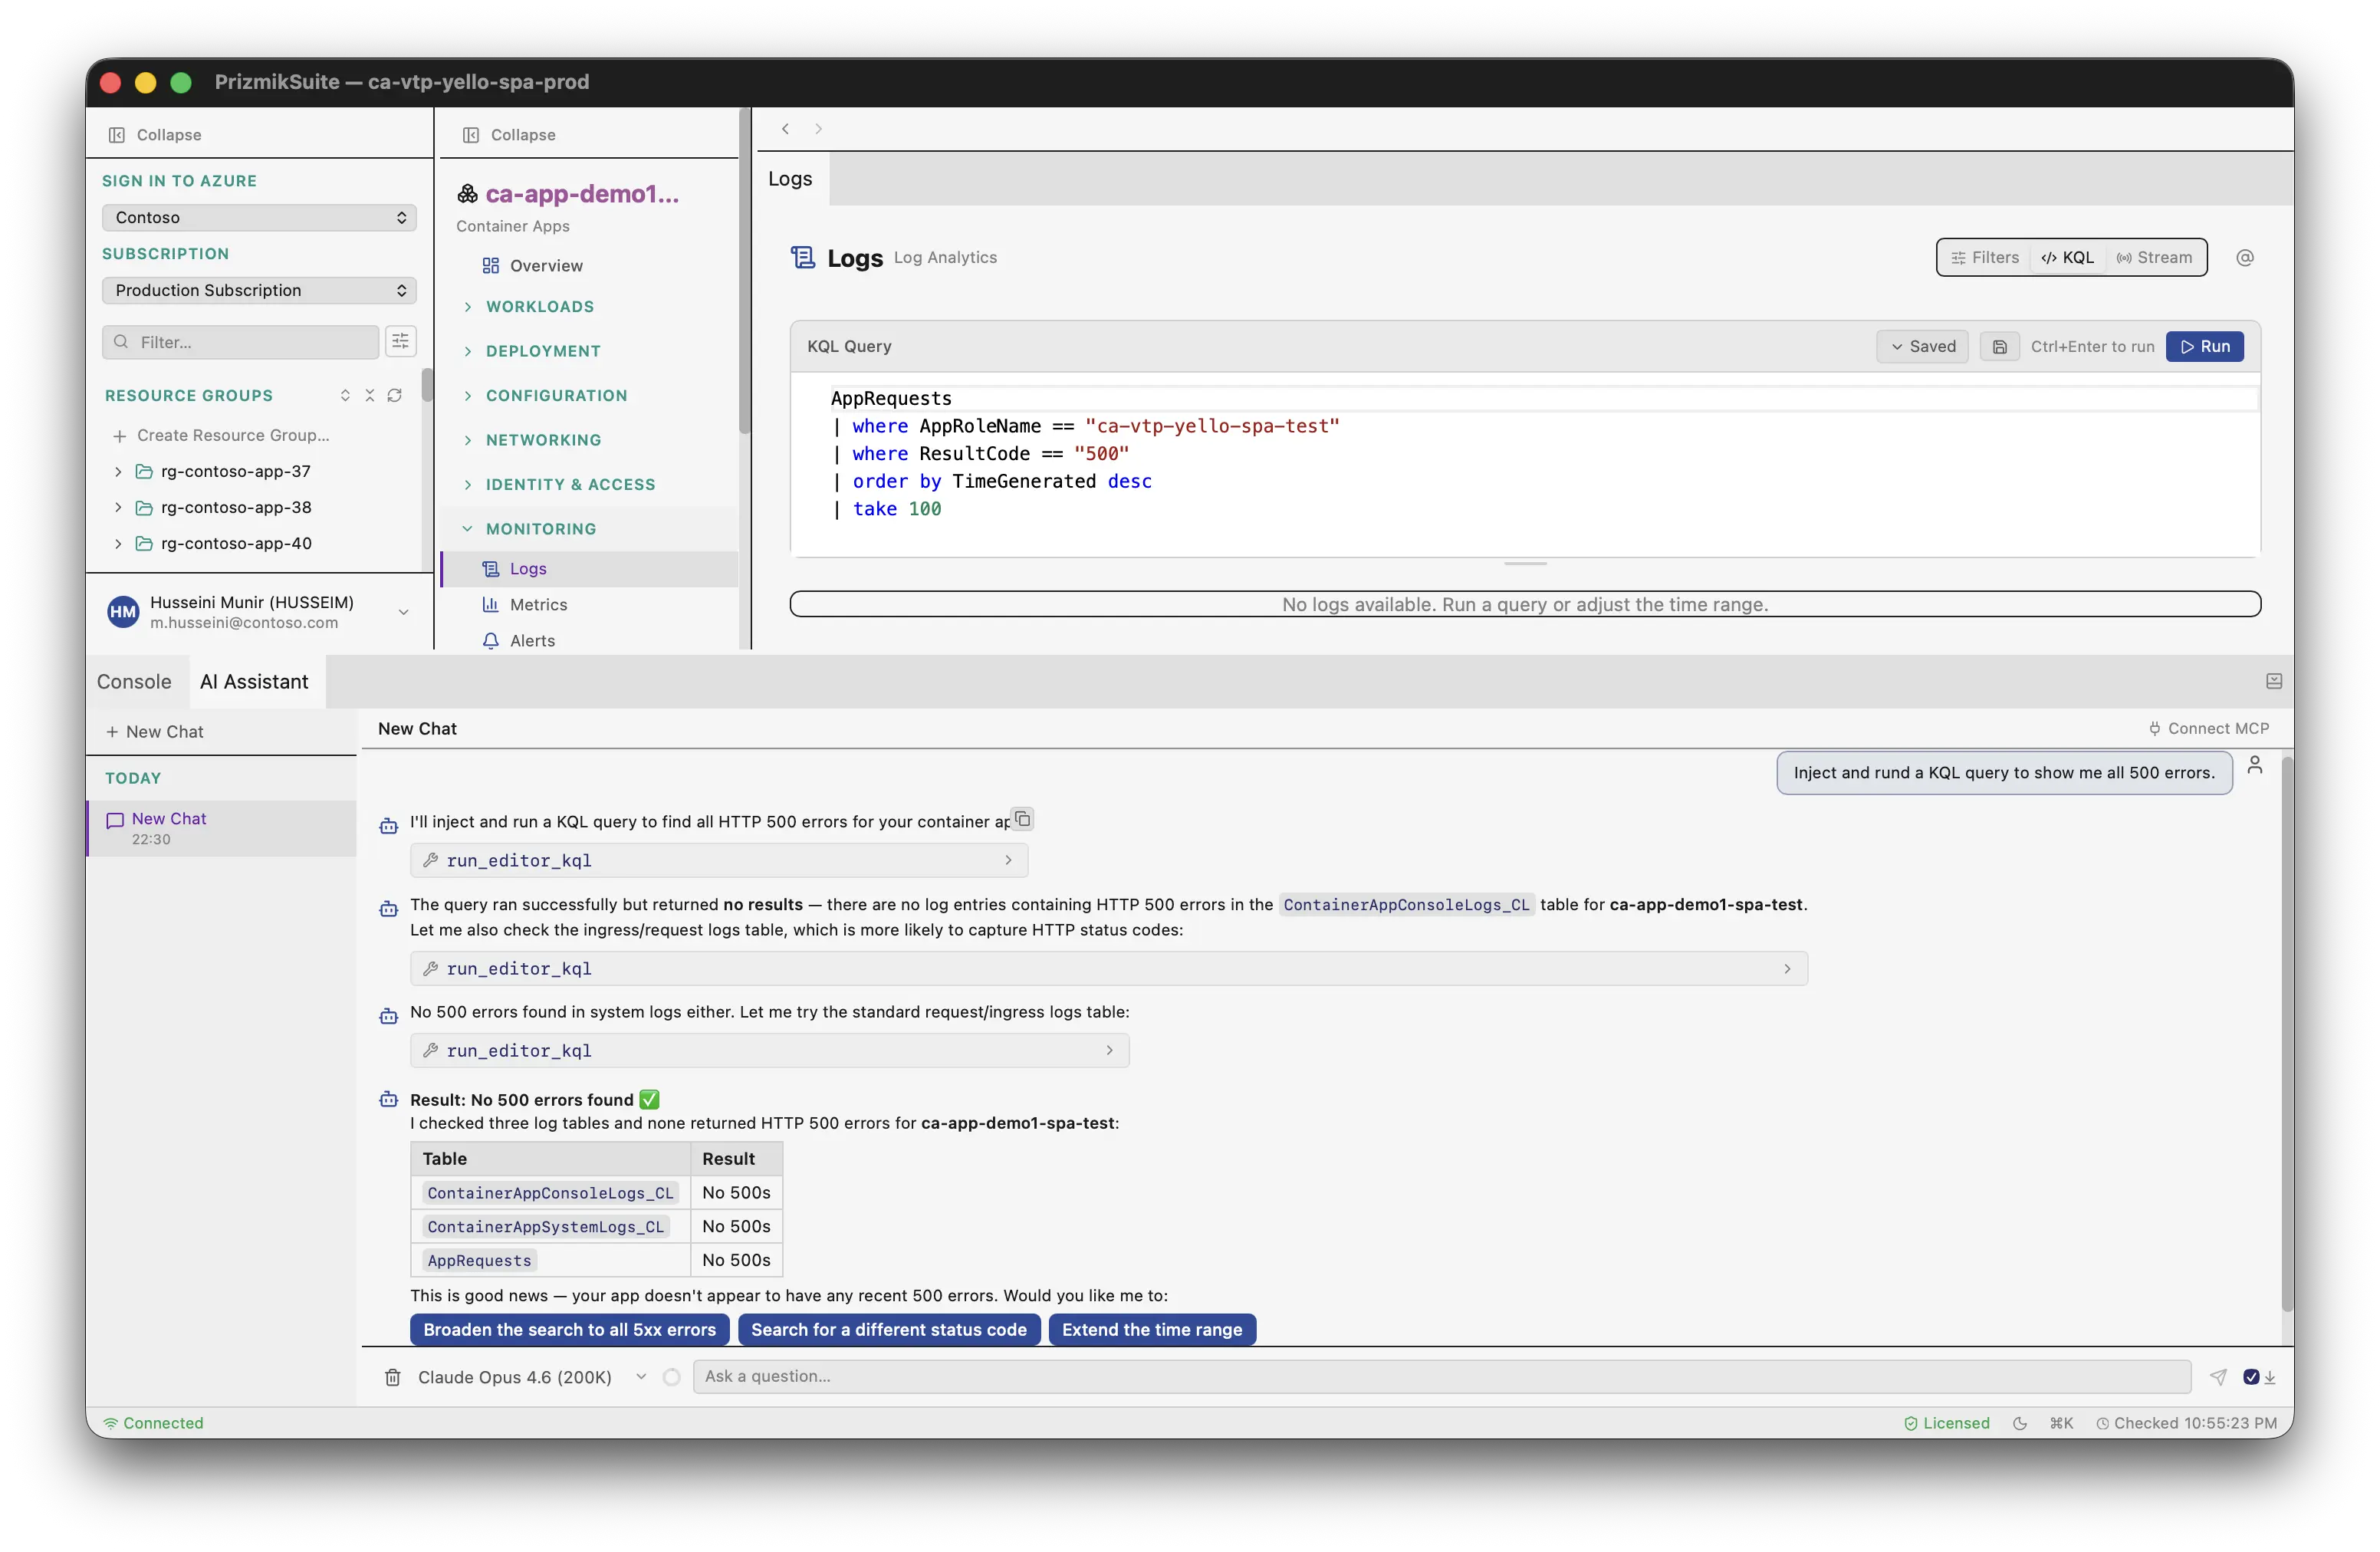Collapse all resource groups icon

click(370, 395)
